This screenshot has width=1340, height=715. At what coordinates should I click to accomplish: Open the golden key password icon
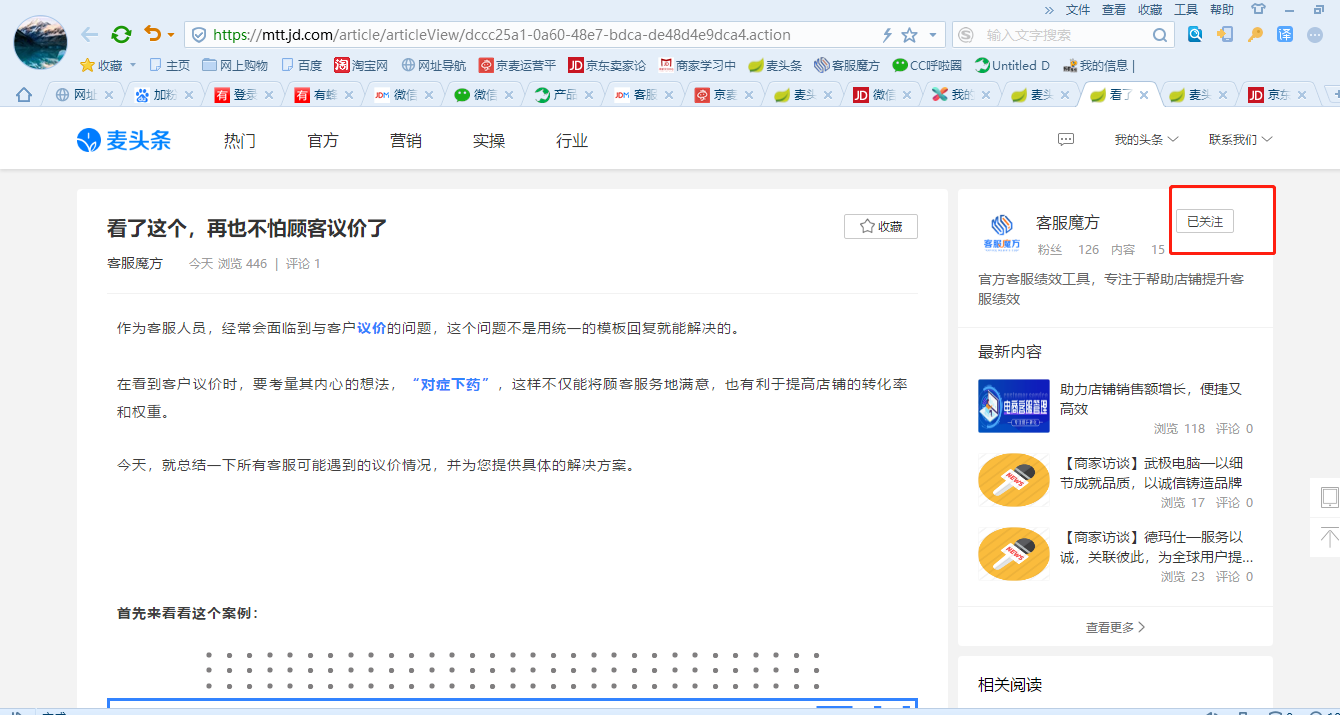[1255, 34]
